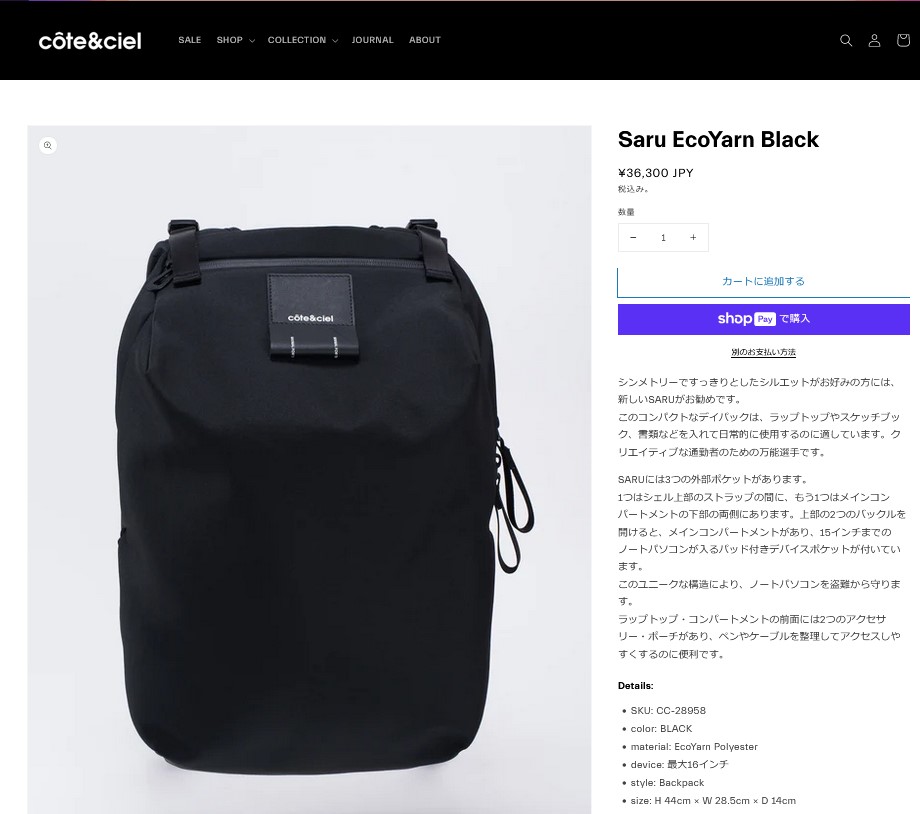Screen dimensions: 920x814
Task: Click the chevron next to COLLECTION
Action: [x=335, y=40]
